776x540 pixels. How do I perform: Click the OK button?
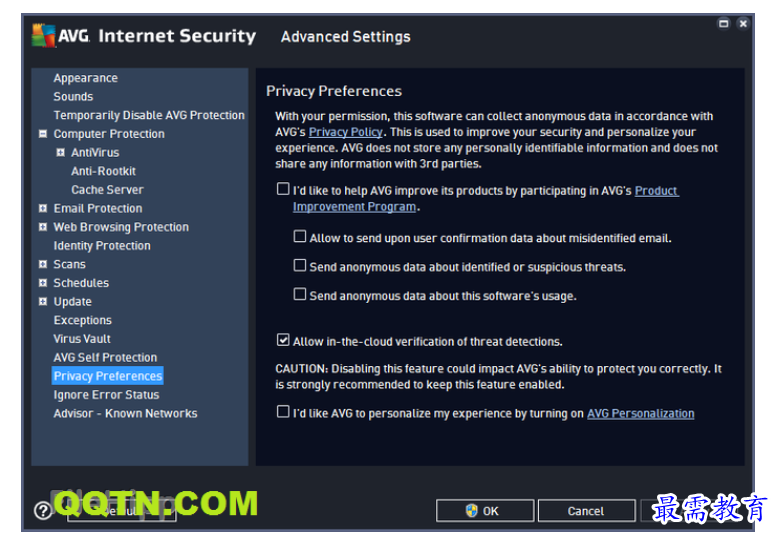click(x=485, y=510)
